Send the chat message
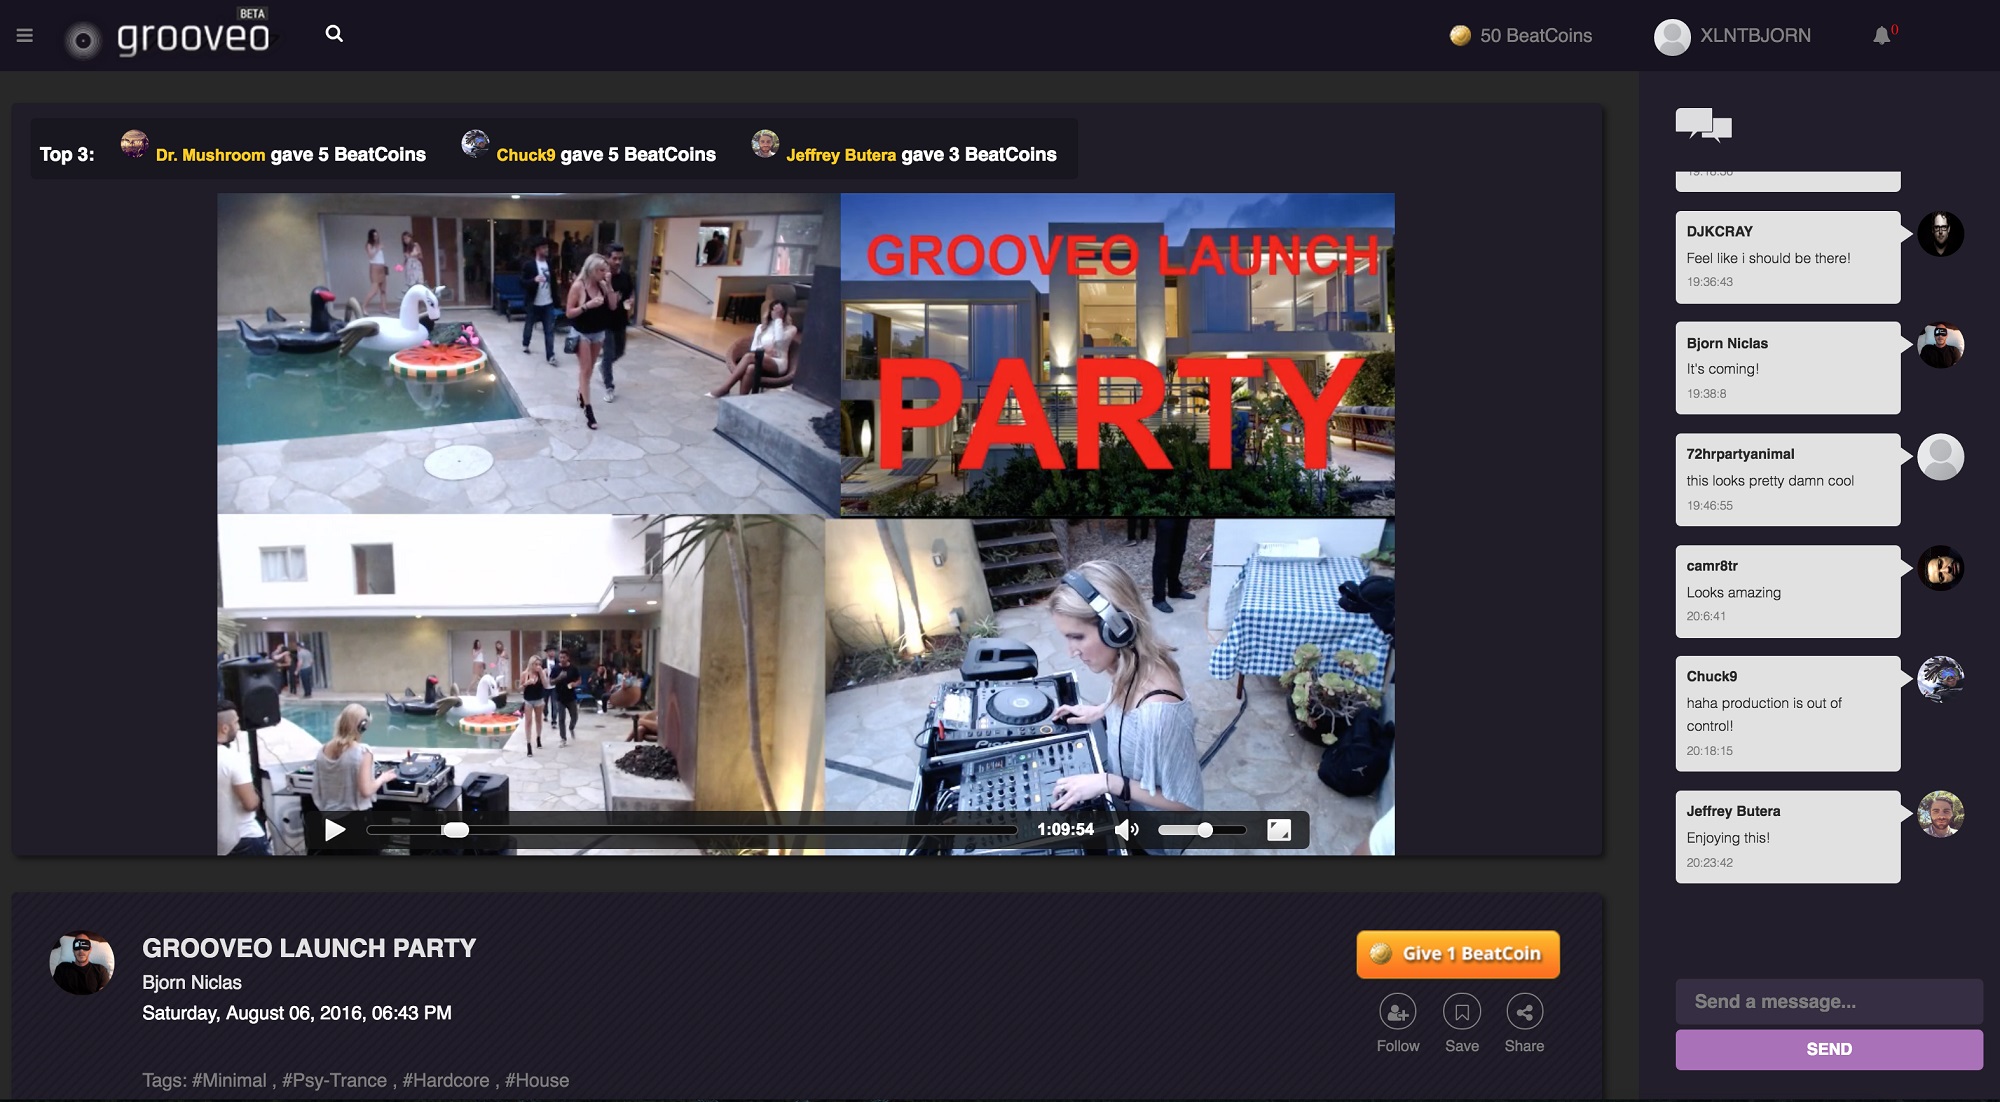Viewport: 2000px width, 1102px height. (x=1828, y=1049)
